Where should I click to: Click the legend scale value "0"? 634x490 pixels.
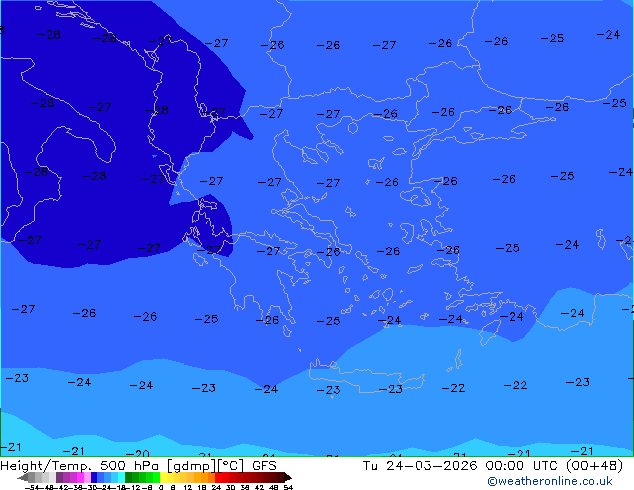click(161, 488)
